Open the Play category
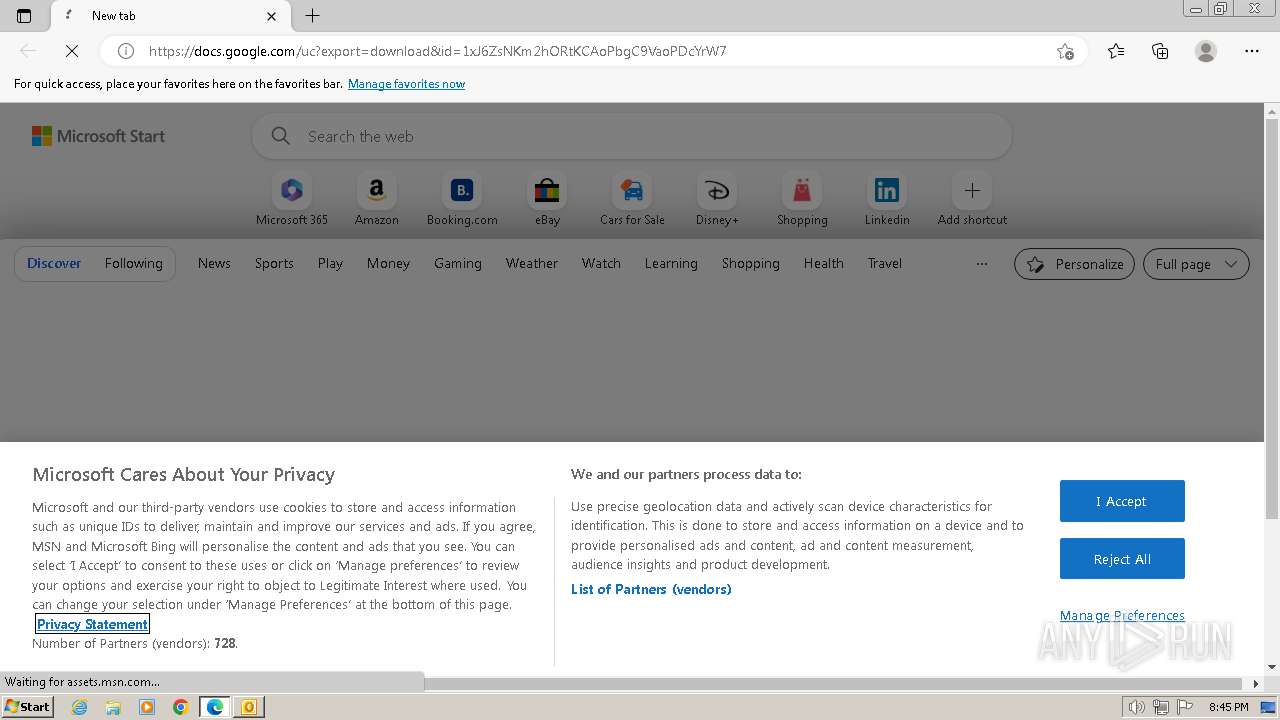 (330, 263)
